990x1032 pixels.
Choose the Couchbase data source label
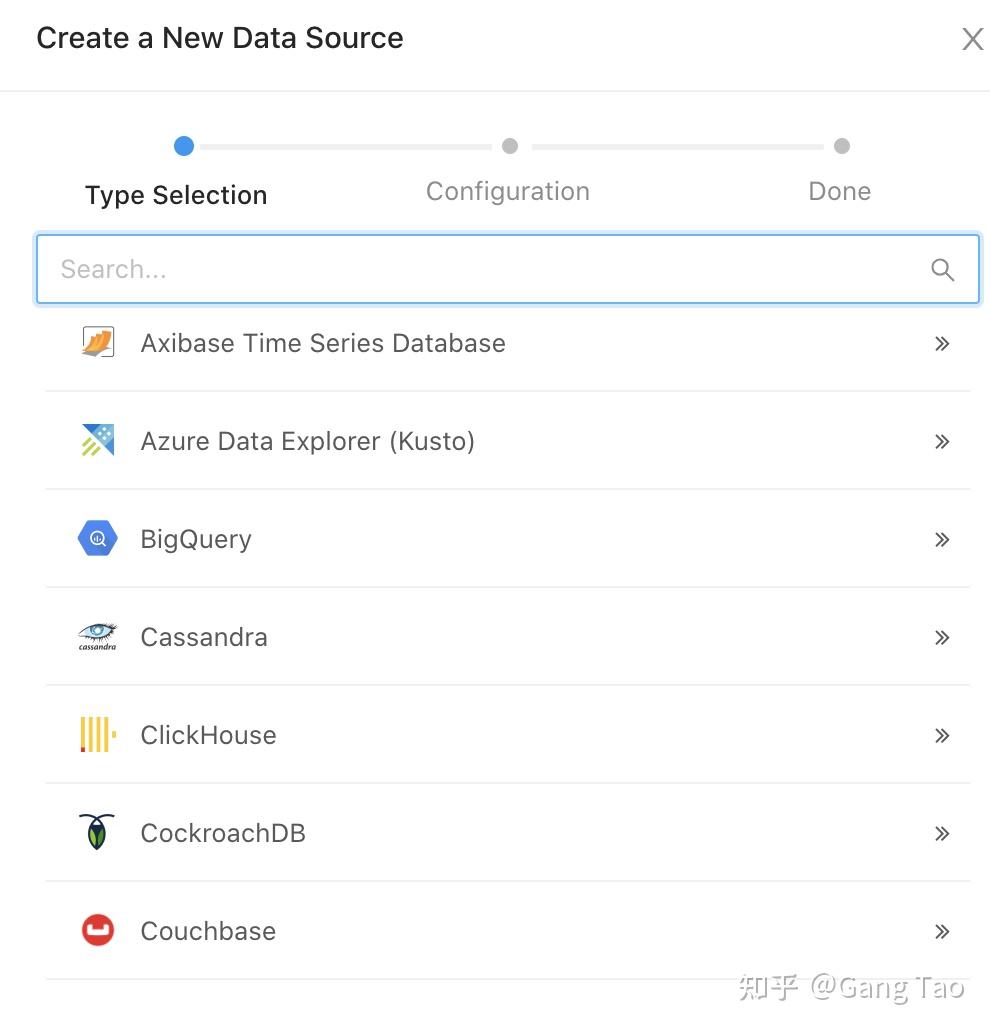(x=208, y=931)
